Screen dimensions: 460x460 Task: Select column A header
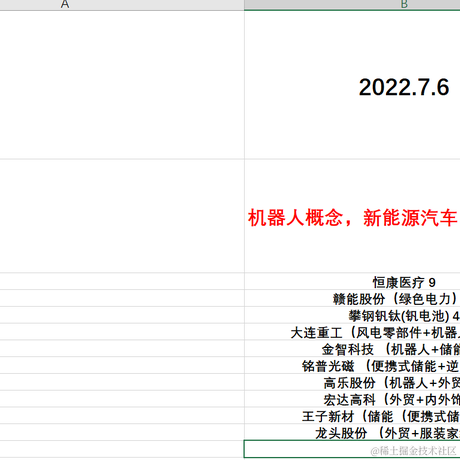tap(122, 5)
